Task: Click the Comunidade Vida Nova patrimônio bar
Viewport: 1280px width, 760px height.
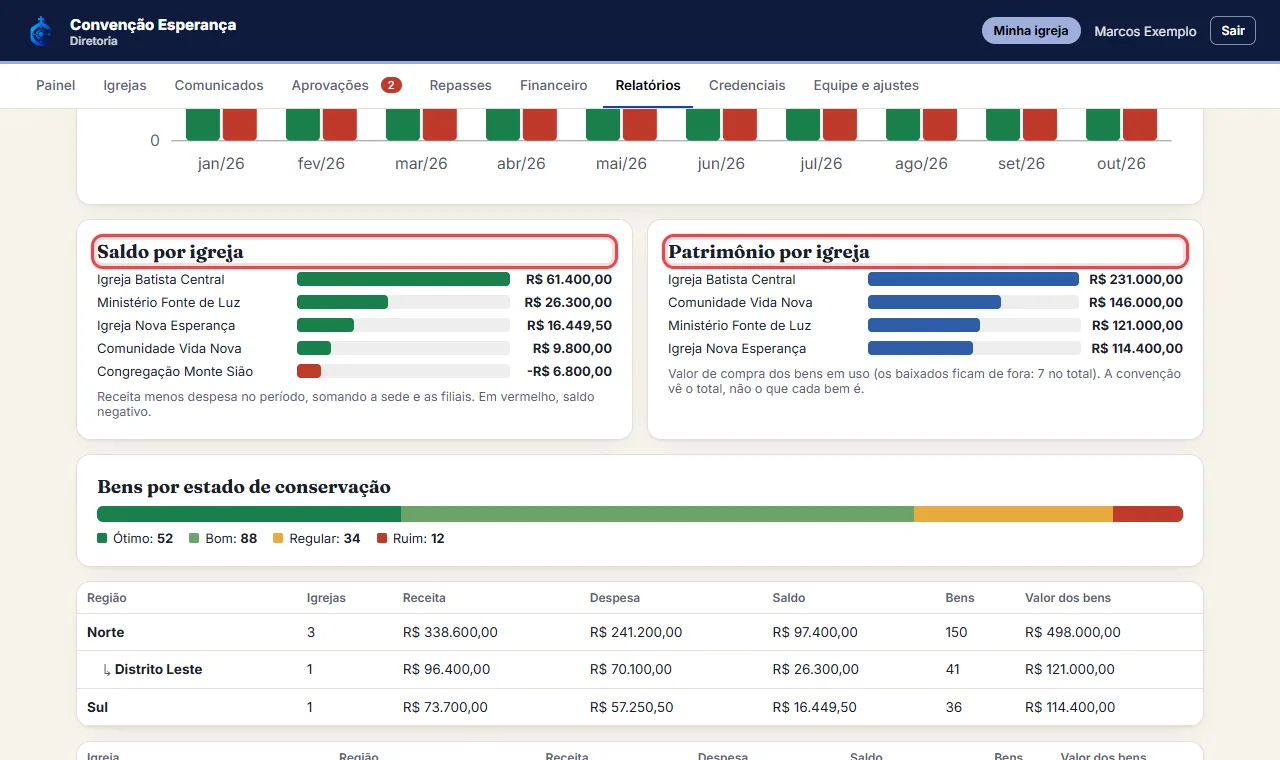Action: (934, 302)
